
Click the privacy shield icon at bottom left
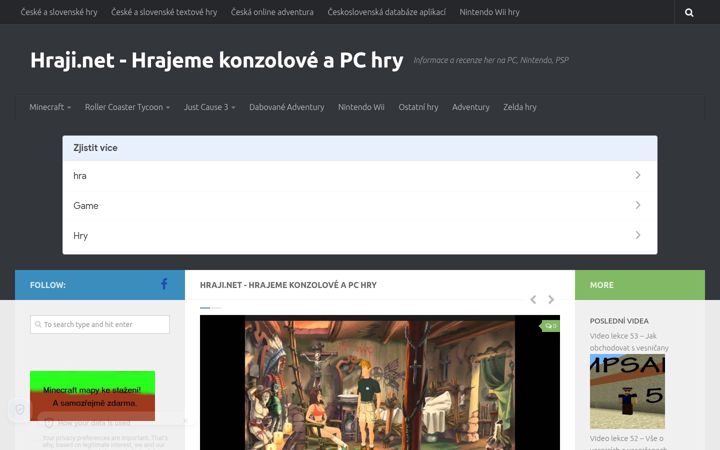20,409
